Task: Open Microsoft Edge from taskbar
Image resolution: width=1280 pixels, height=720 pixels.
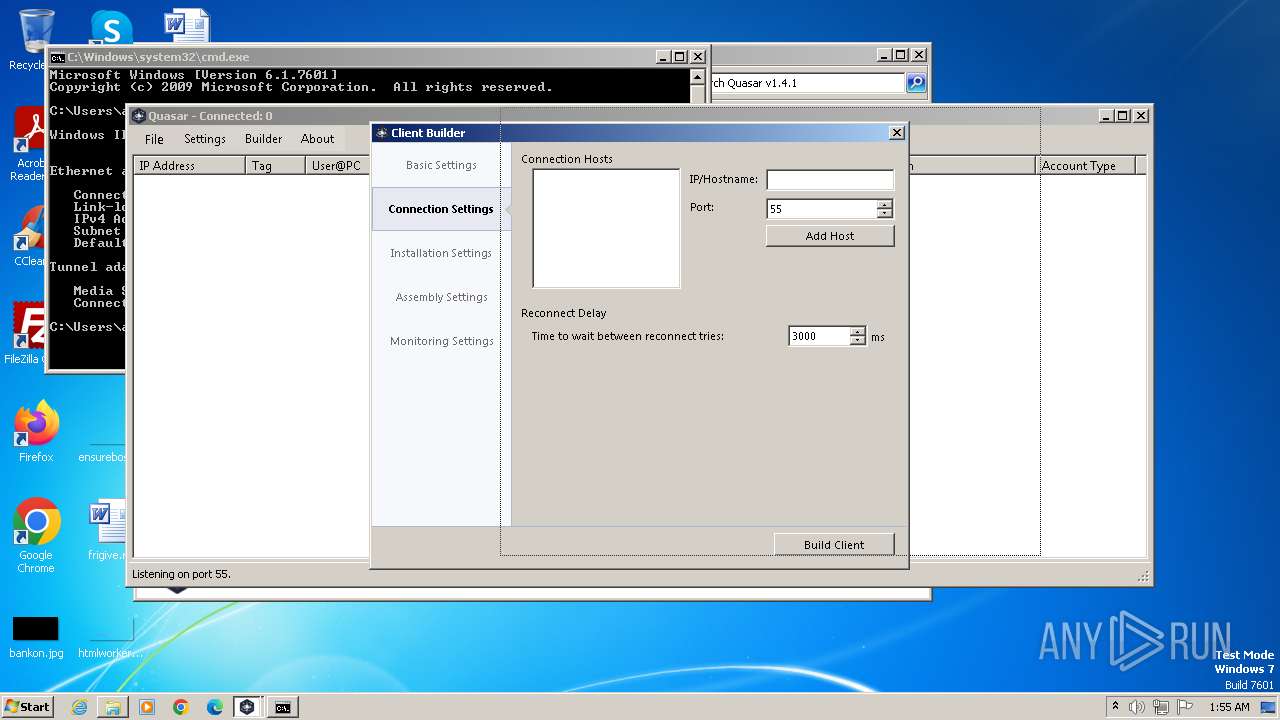Action: 215,707
